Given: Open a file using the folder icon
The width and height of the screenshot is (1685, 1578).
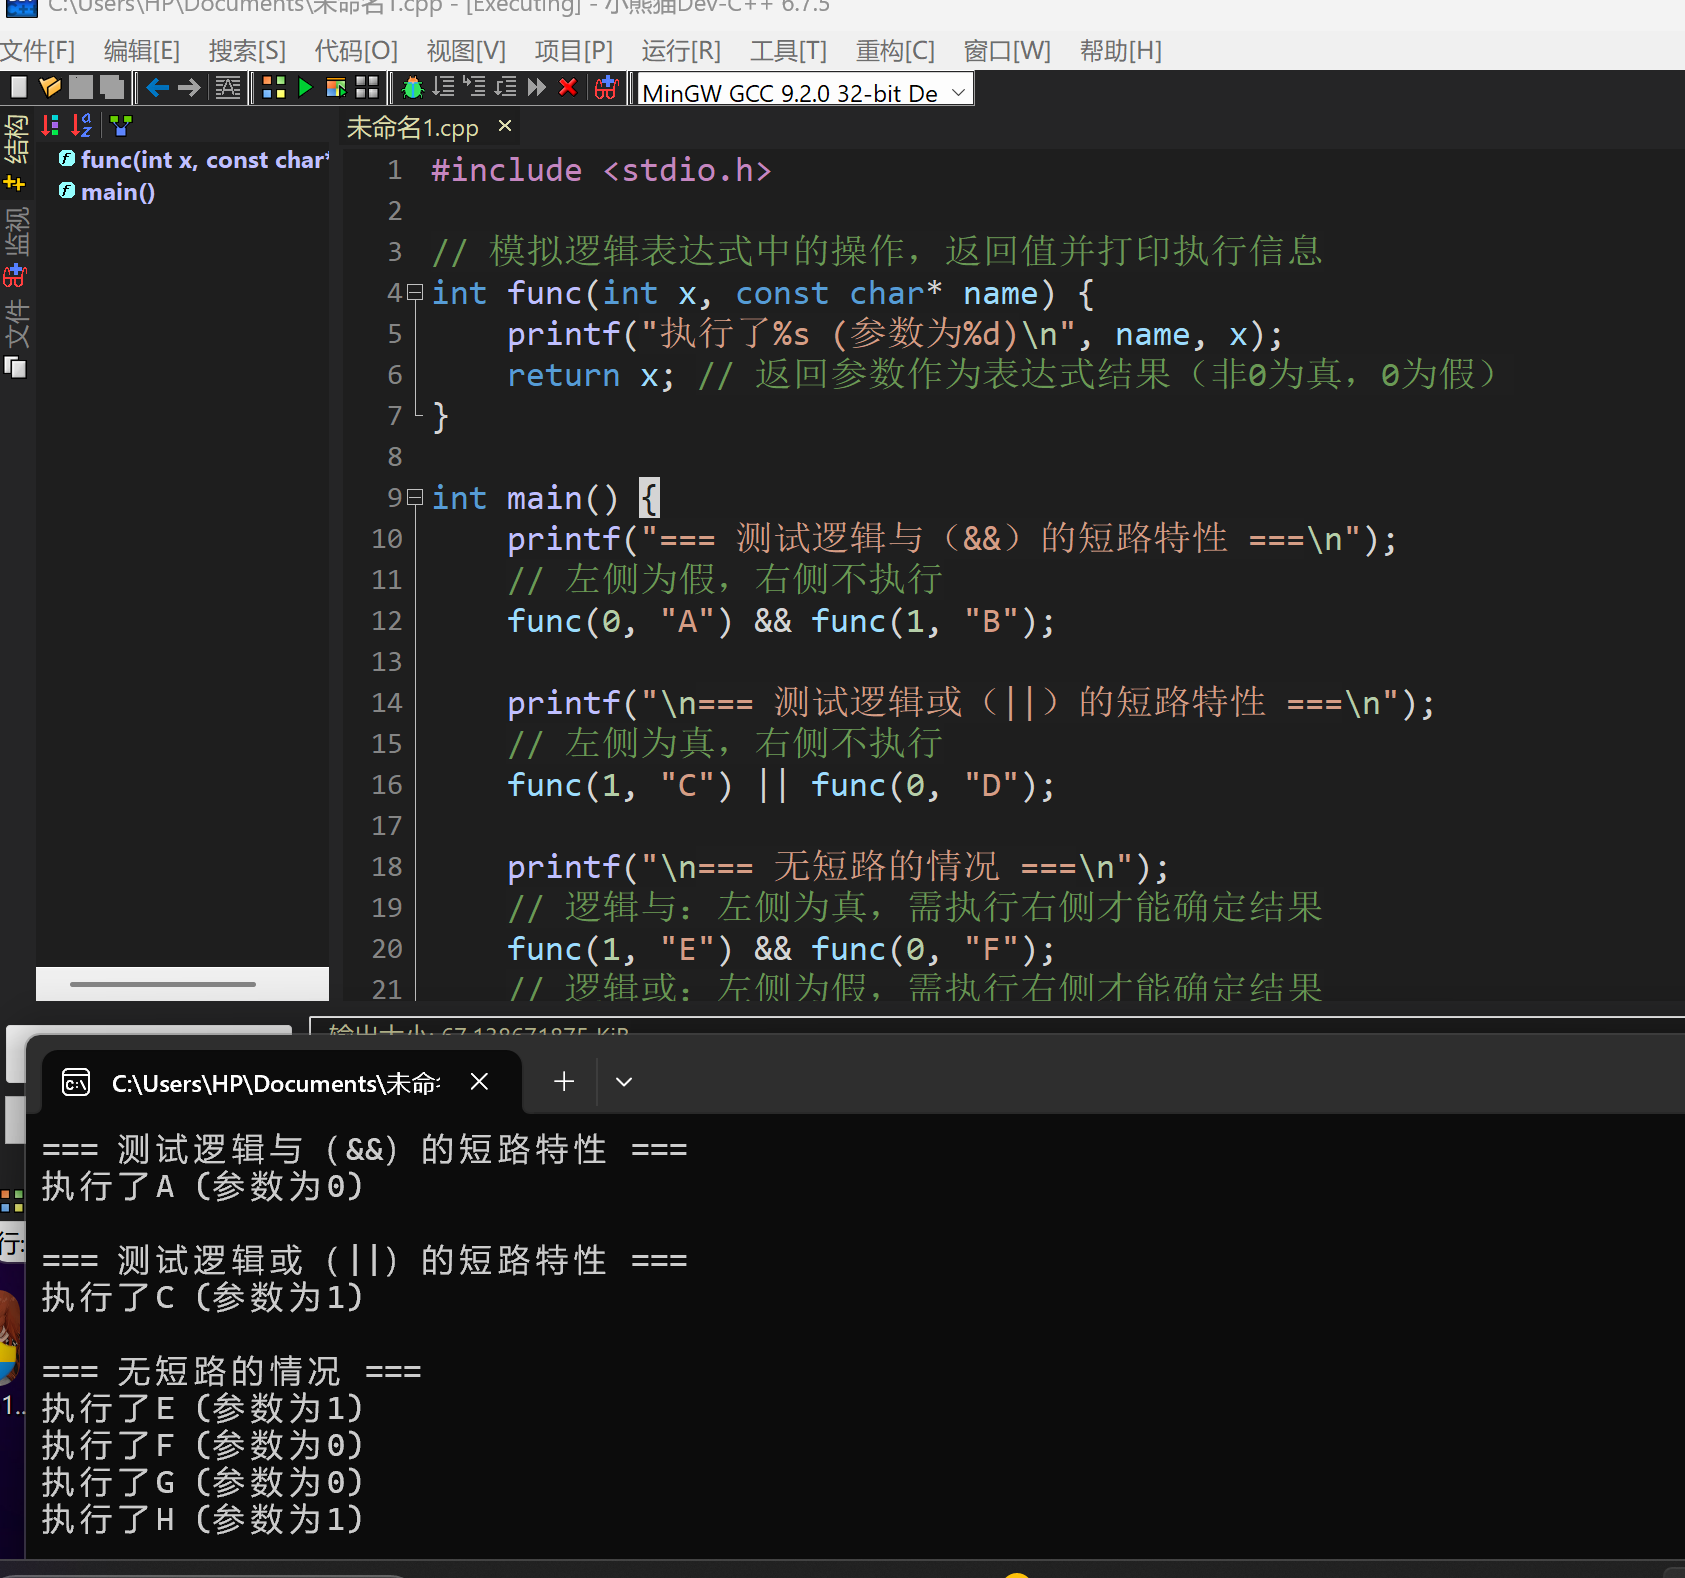Looking at the screenshot, I should pyautogui.click(x=50, y=88).
